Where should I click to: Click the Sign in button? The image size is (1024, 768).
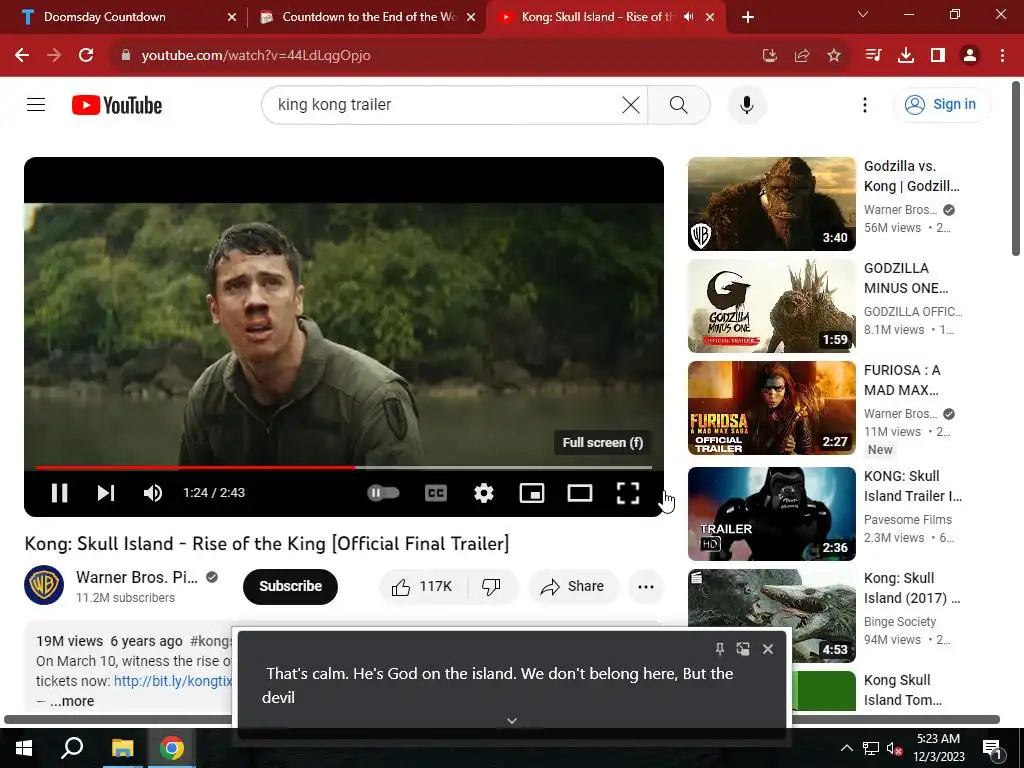[x=942, y=104]
